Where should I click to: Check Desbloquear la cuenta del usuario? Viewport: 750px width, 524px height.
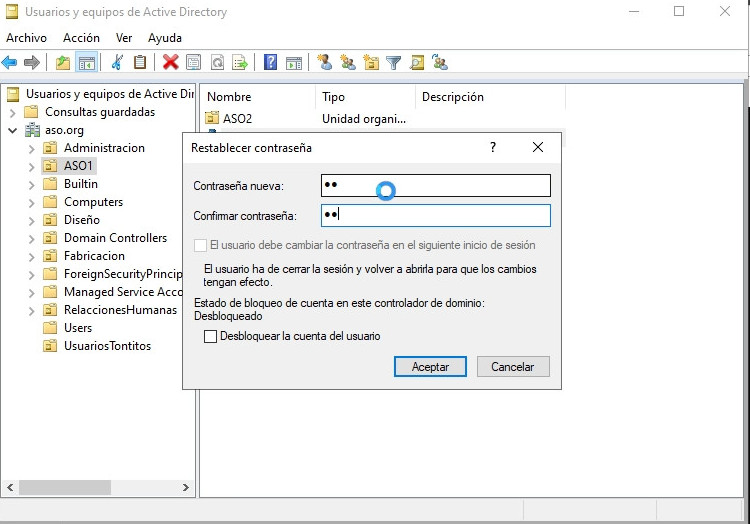click(210, 337)
